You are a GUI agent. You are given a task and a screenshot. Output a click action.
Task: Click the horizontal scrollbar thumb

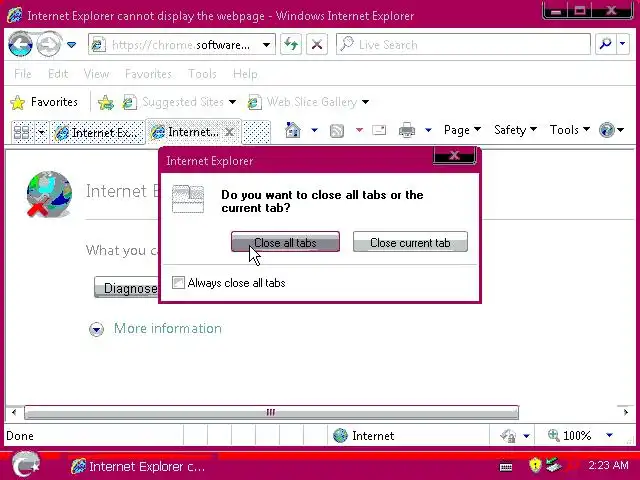point(271,412)
